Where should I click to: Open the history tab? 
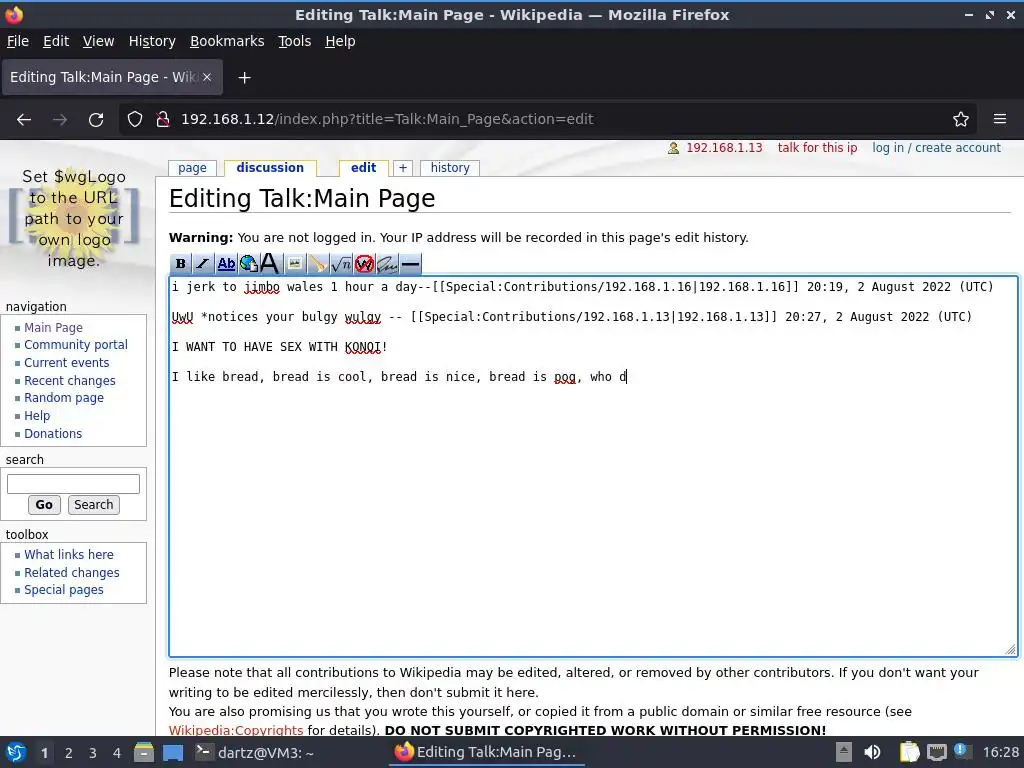pyautogui.click(x=450, y=168)
